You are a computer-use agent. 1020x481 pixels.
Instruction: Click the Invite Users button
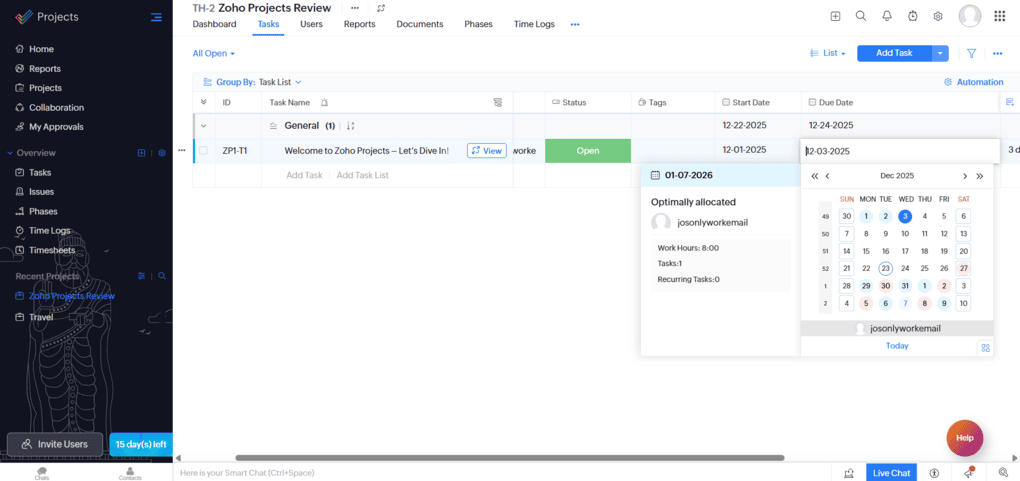pyautogui.click(x=55, y=444)
